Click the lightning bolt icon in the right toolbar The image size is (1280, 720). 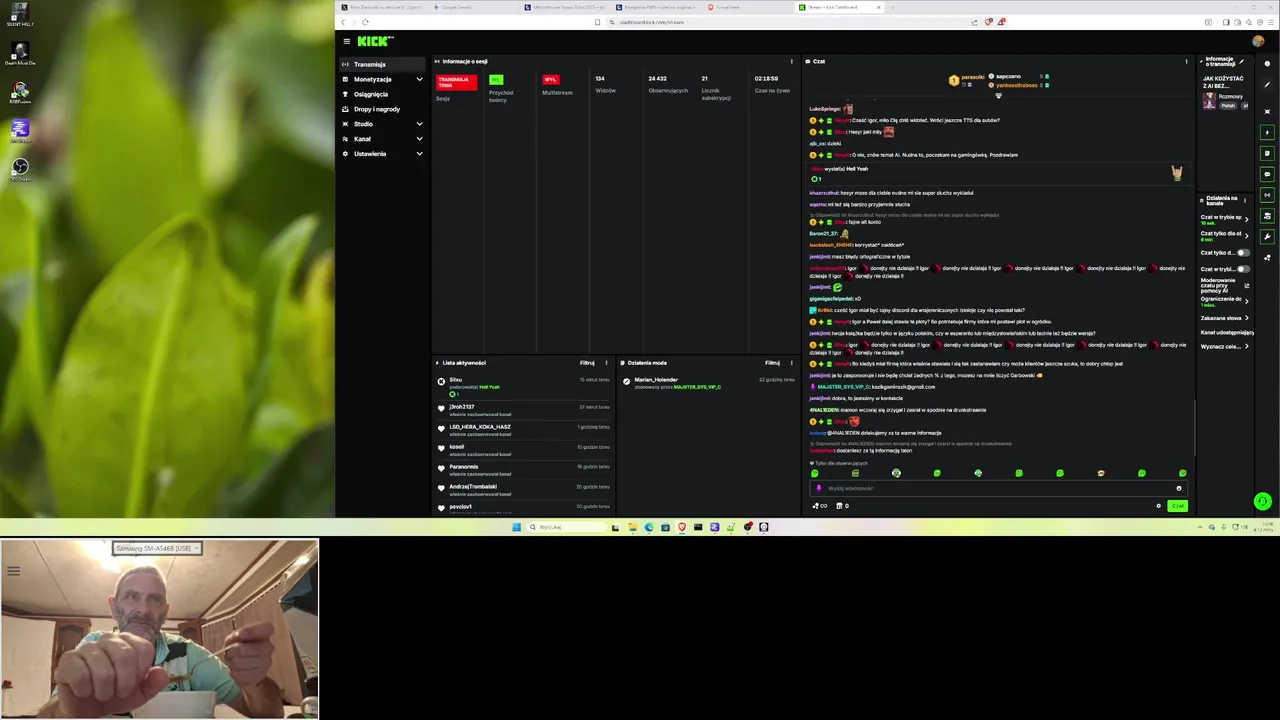tap(1268, 132)
